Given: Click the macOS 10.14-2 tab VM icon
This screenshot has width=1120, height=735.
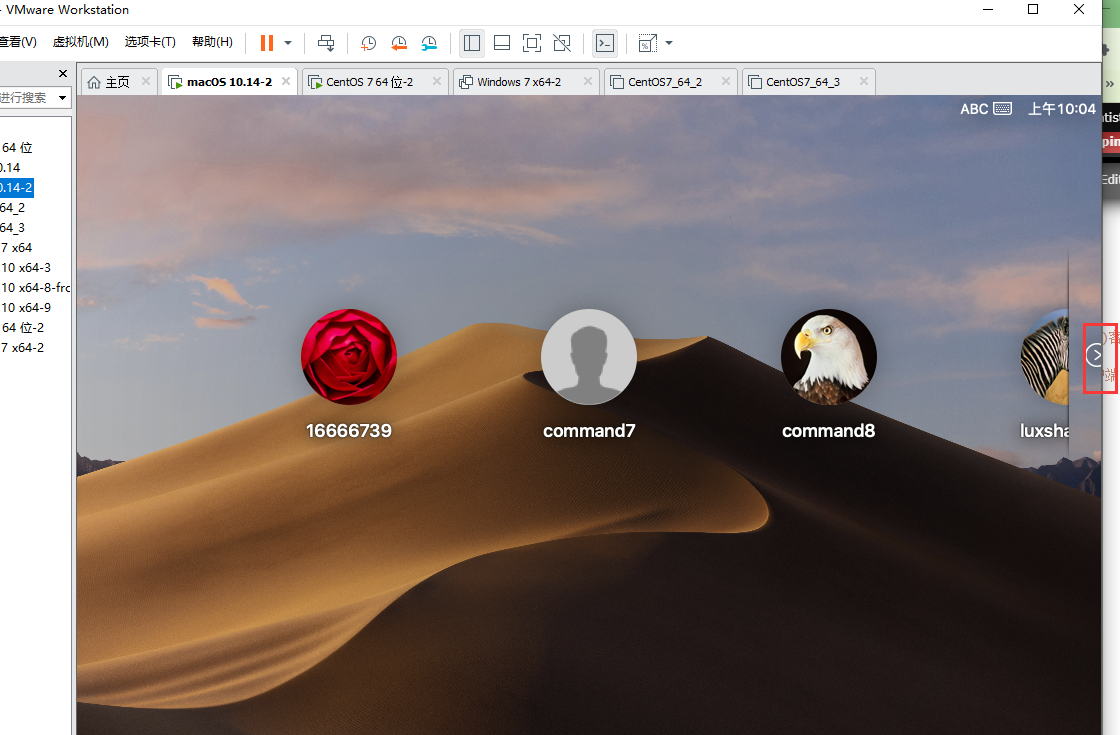Looking at the screenshot, I should (175, 82).
